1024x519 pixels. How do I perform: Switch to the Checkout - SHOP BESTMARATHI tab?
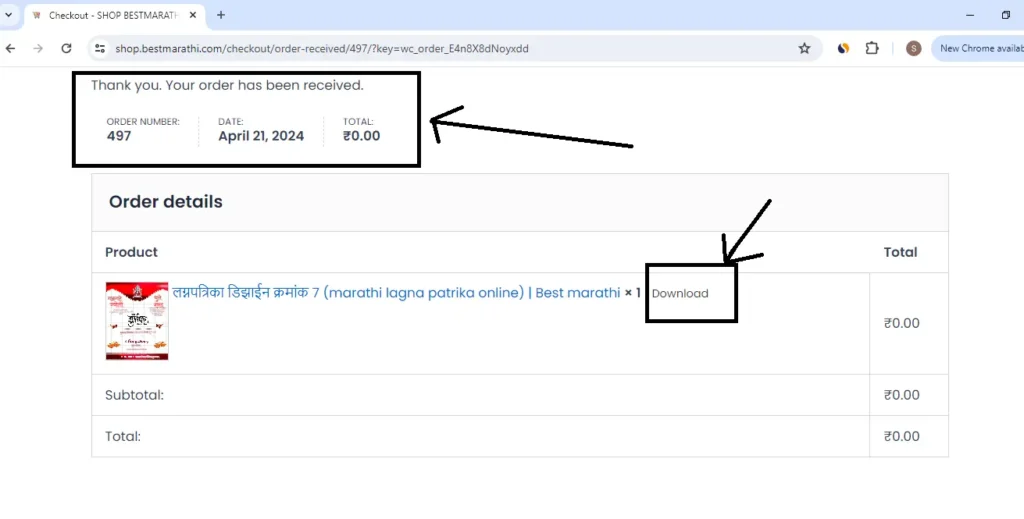click(x=110, y=15)
